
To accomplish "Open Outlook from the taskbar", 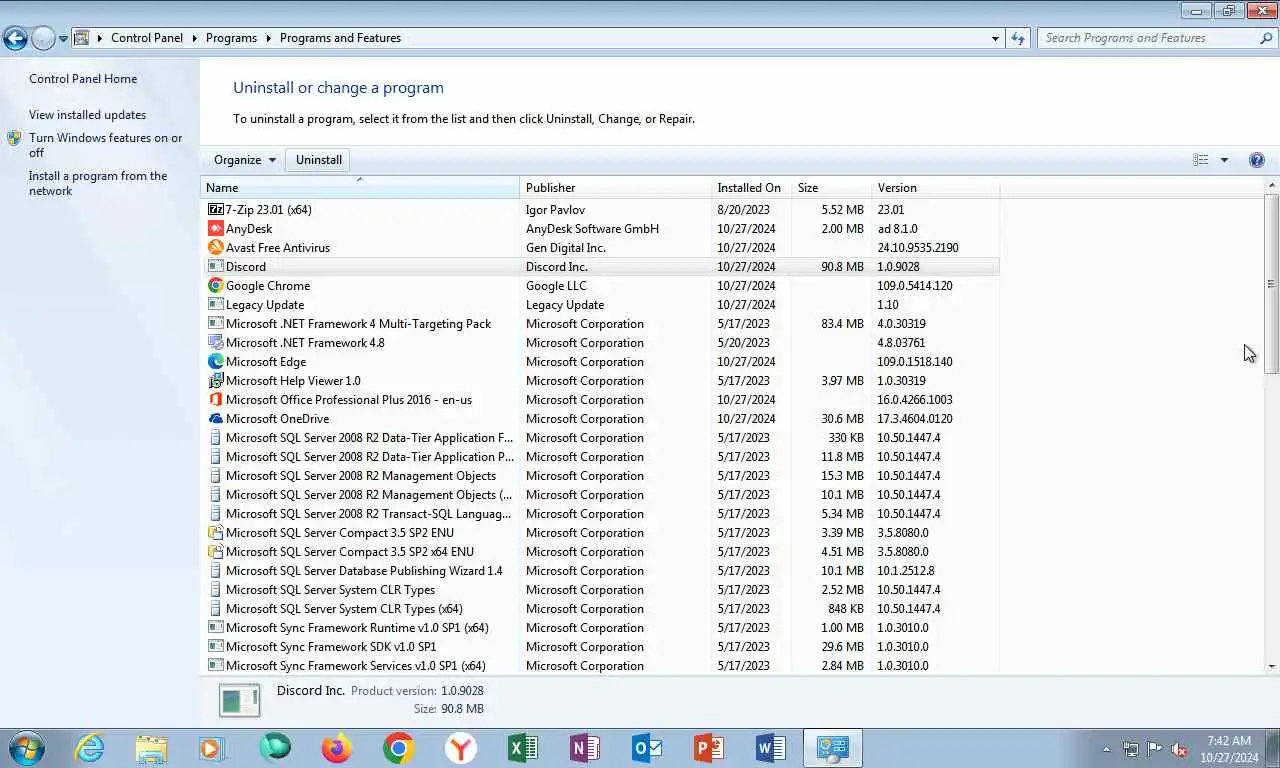I will (647, 748).
